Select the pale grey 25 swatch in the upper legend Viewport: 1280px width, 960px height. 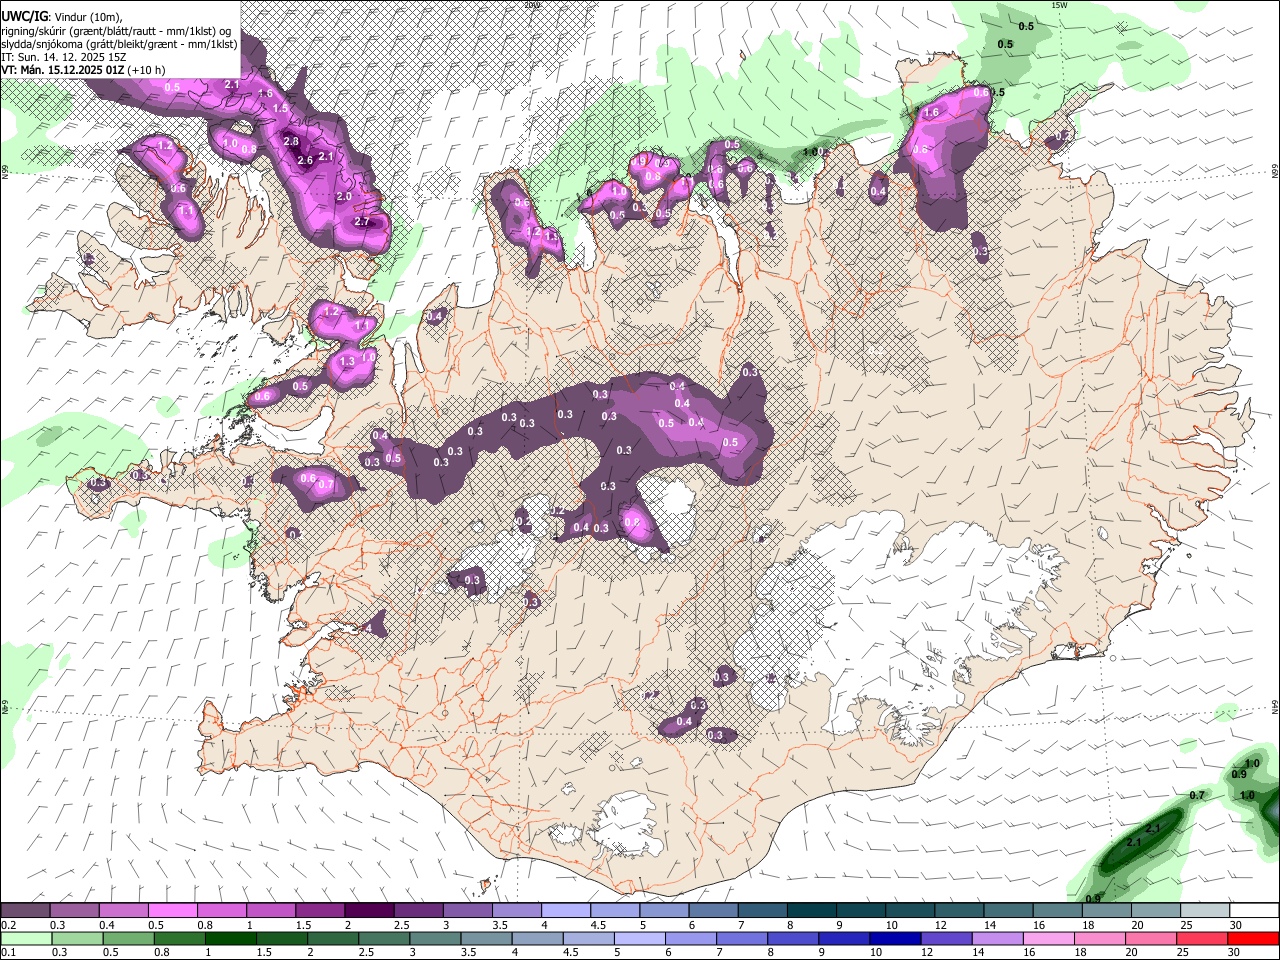click(1206, 910)
